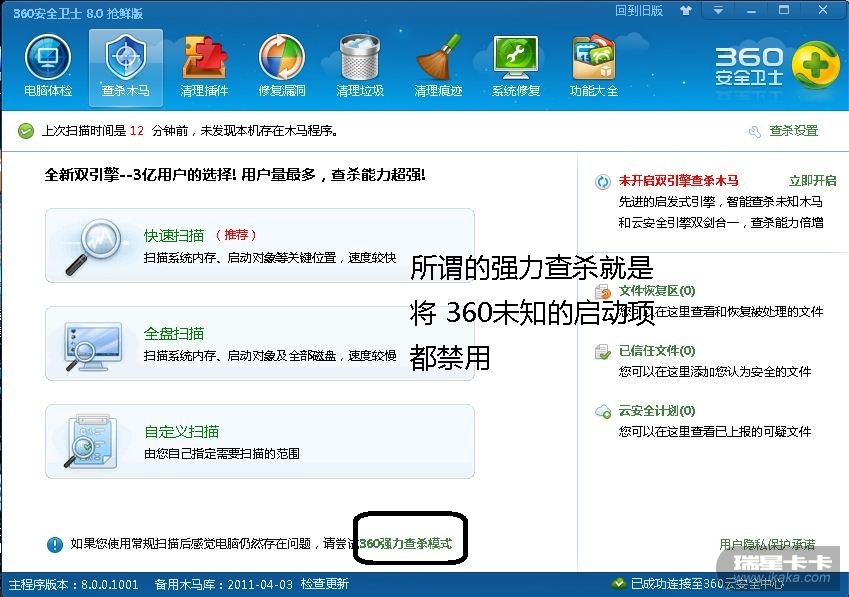Click cloud connection status icon in status bar
849x597 pixels.
(x=618, y=583)
